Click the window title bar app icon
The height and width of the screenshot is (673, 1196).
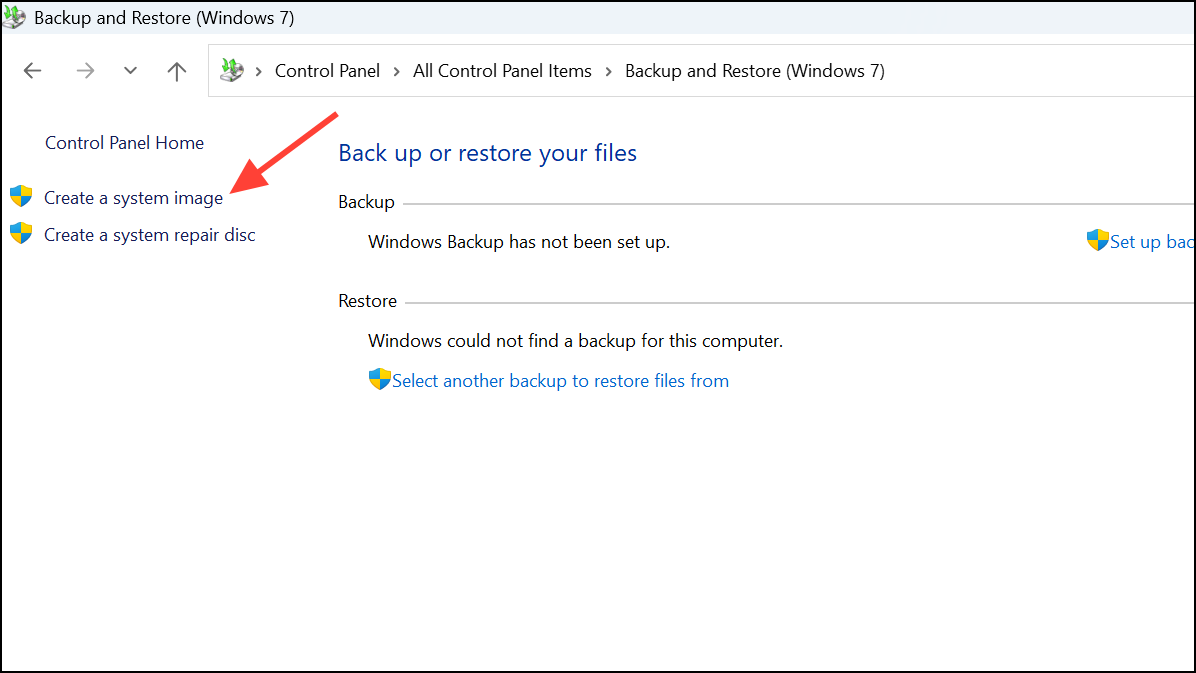pyautogui.click(x=14, y=17)
